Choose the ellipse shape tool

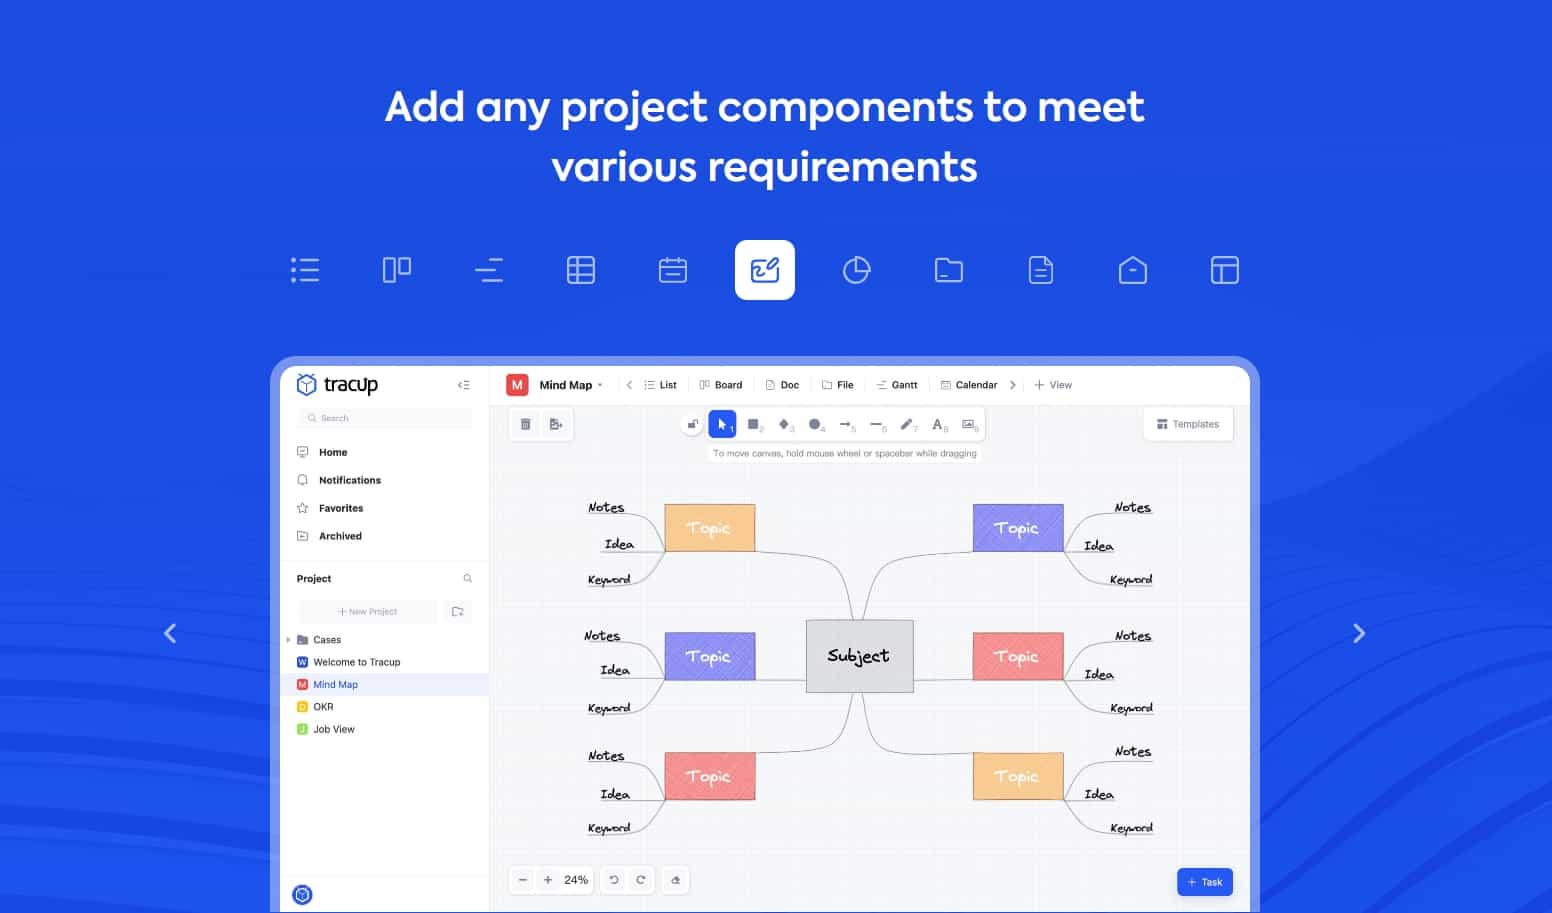coord(815,424)
